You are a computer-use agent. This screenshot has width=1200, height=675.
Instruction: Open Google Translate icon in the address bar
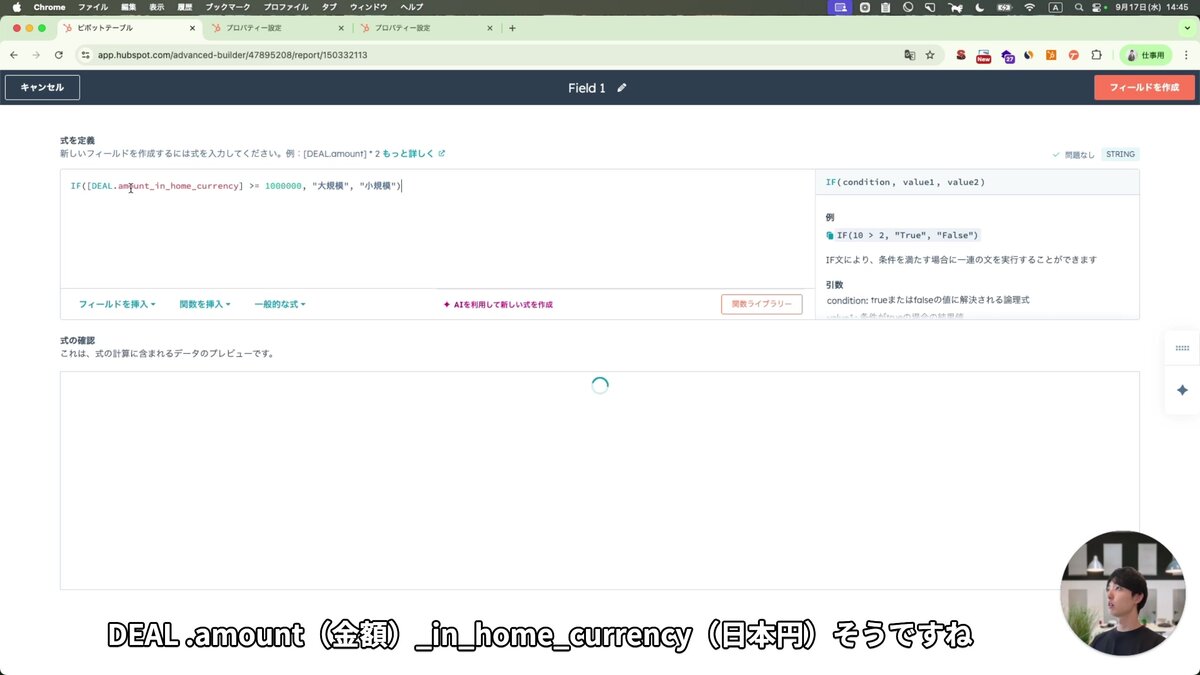coord(909,55)
